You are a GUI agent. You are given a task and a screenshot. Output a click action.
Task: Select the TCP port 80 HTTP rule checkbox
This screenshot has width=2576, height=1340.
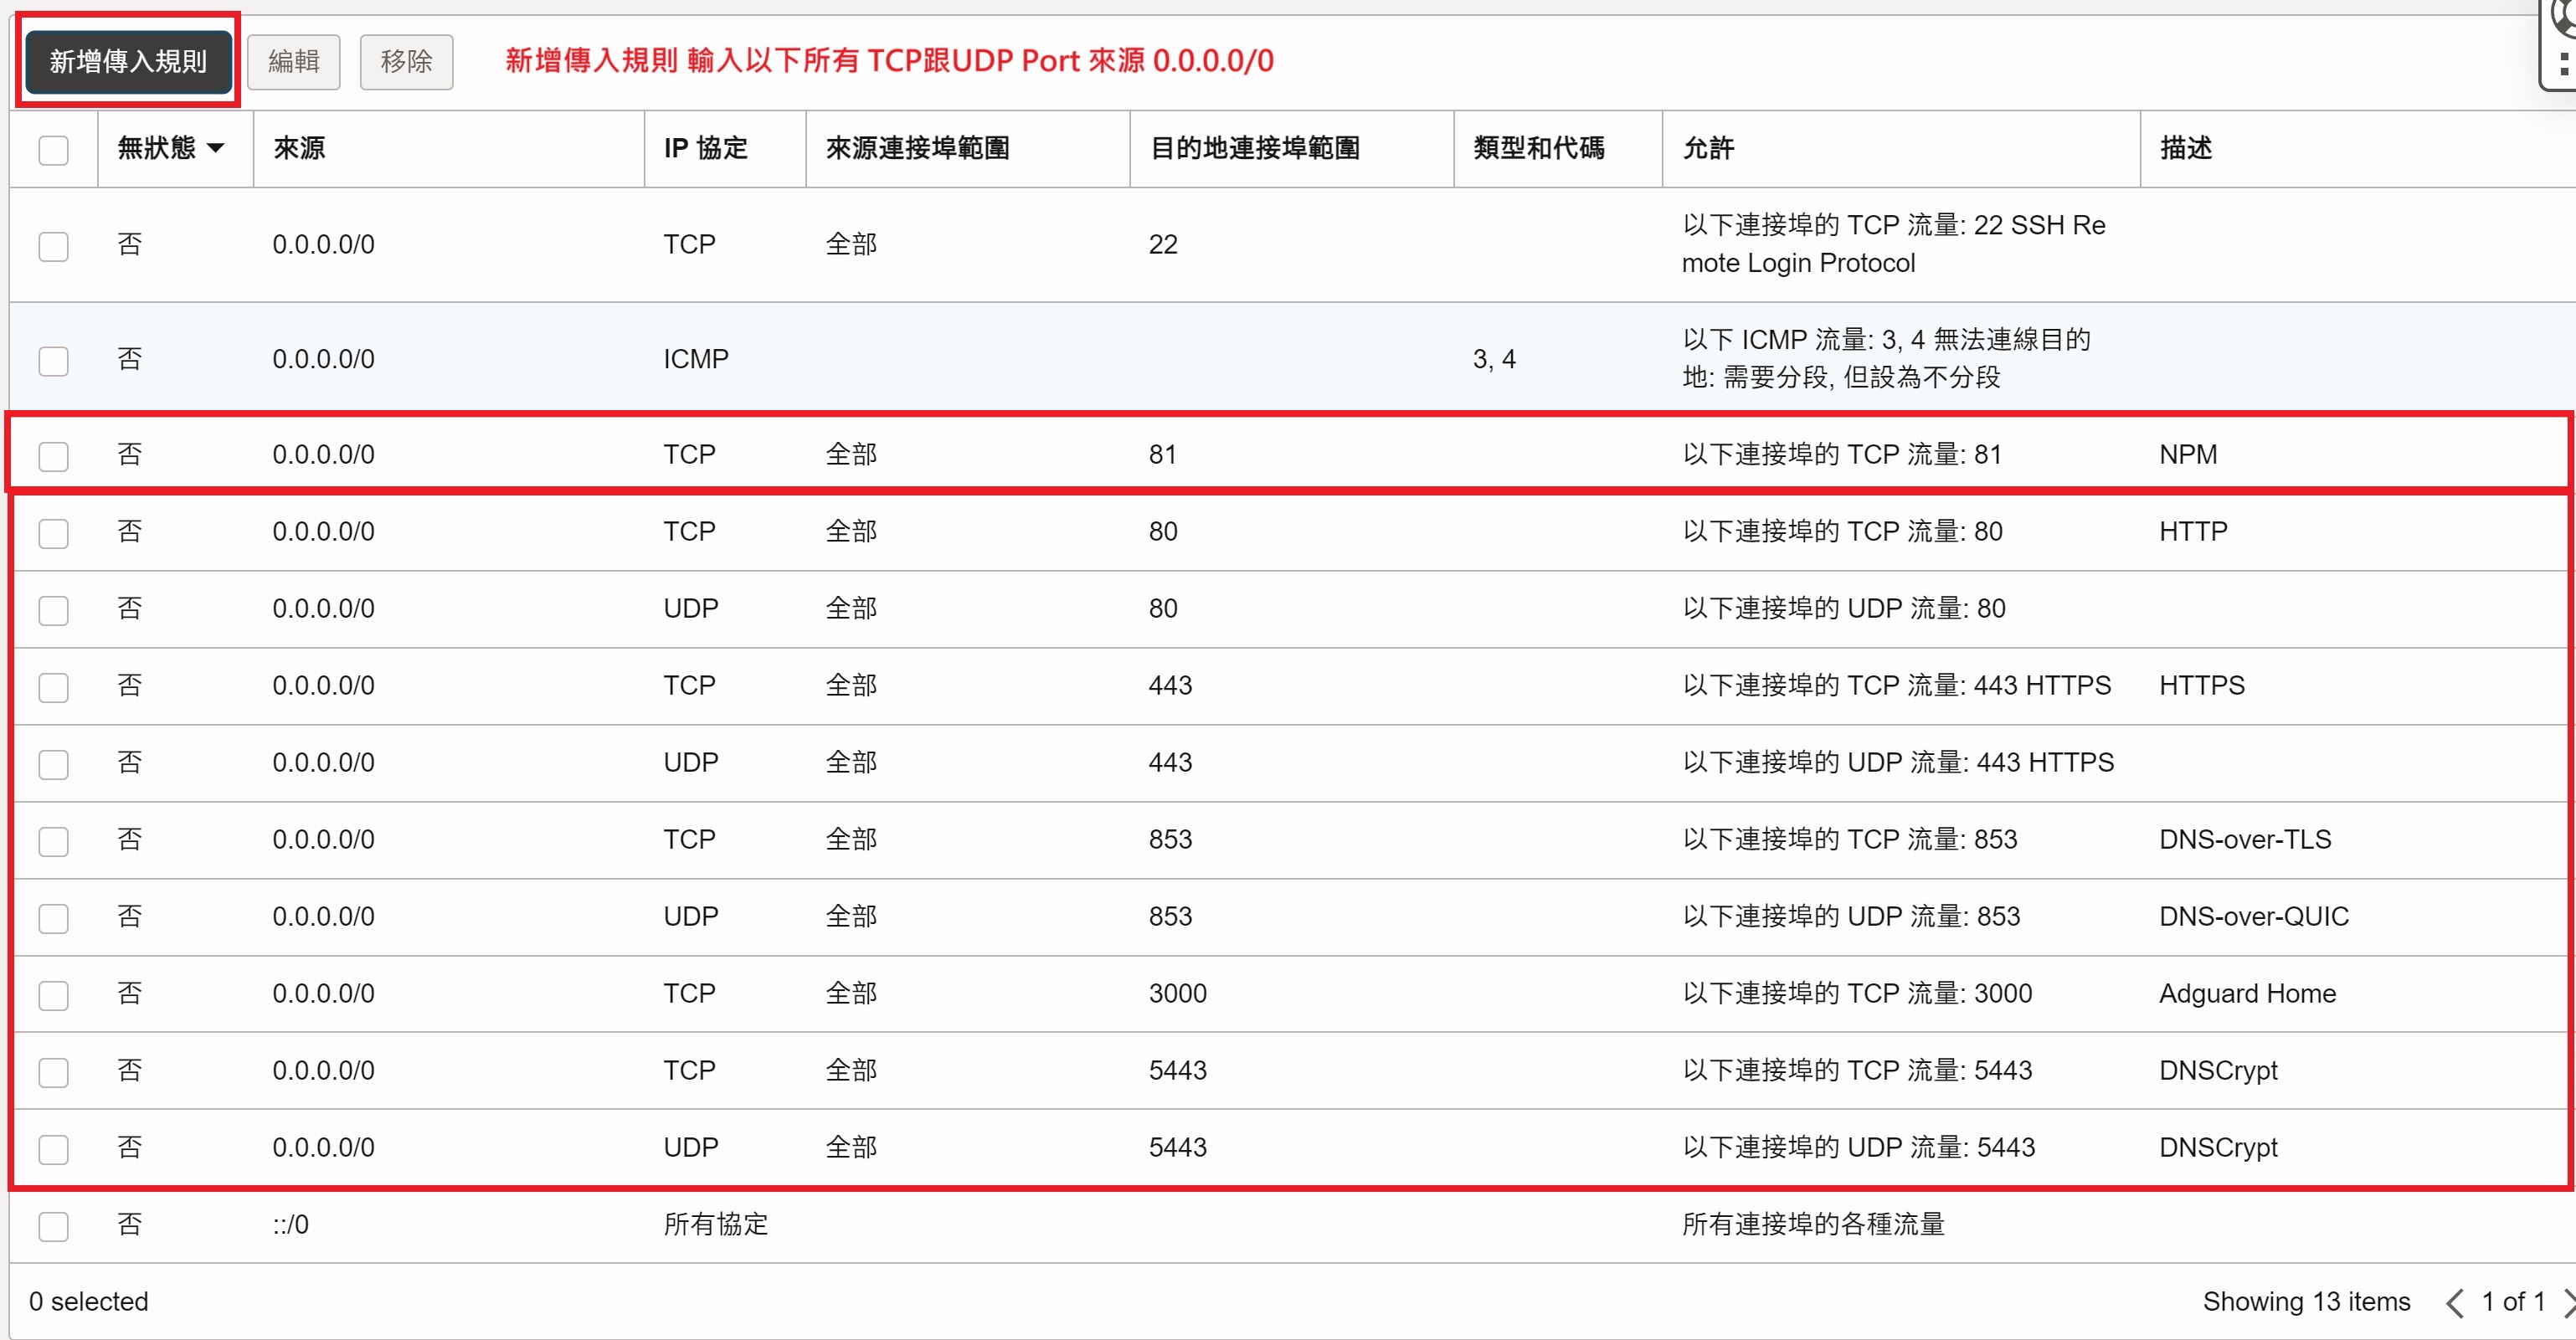[x=54, y=533]
